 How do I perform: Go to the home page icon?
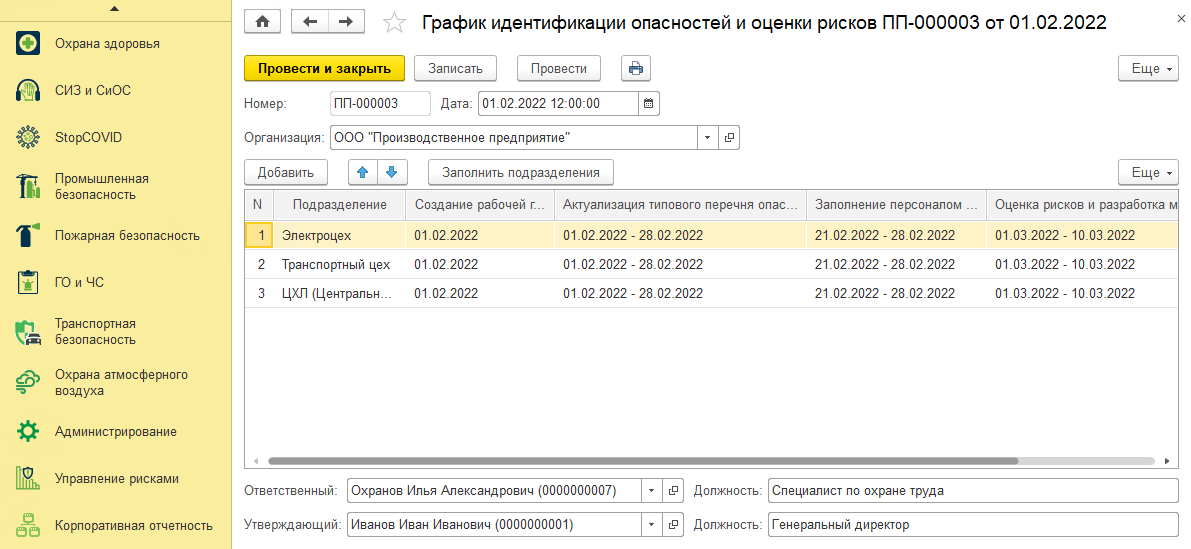click(x=263, y=22)
